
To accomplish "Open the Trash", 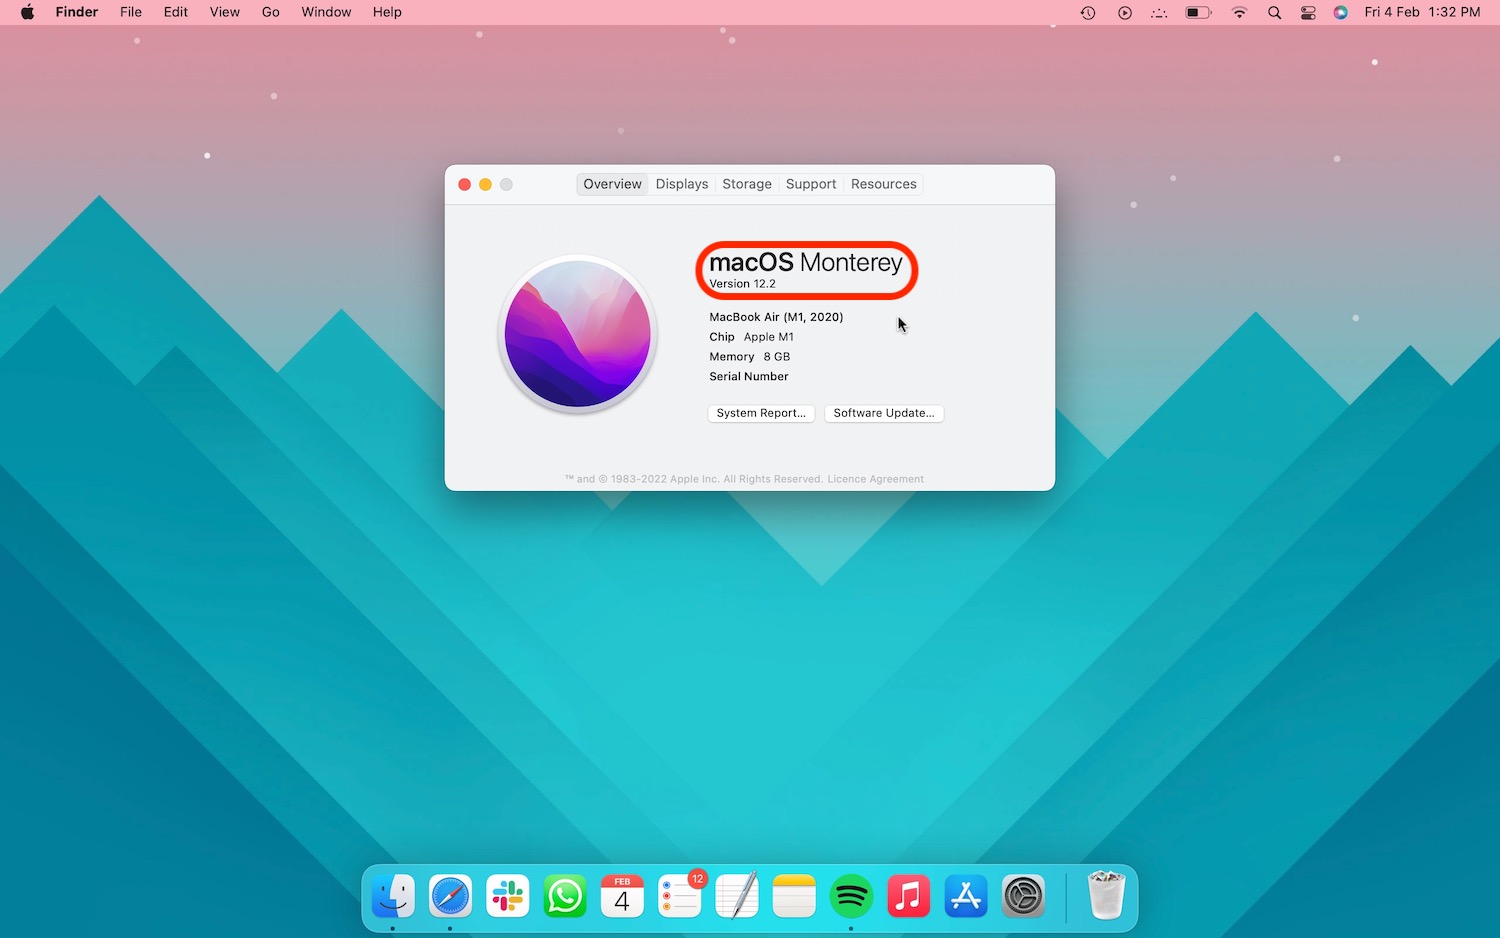I will pos(1104,895).
